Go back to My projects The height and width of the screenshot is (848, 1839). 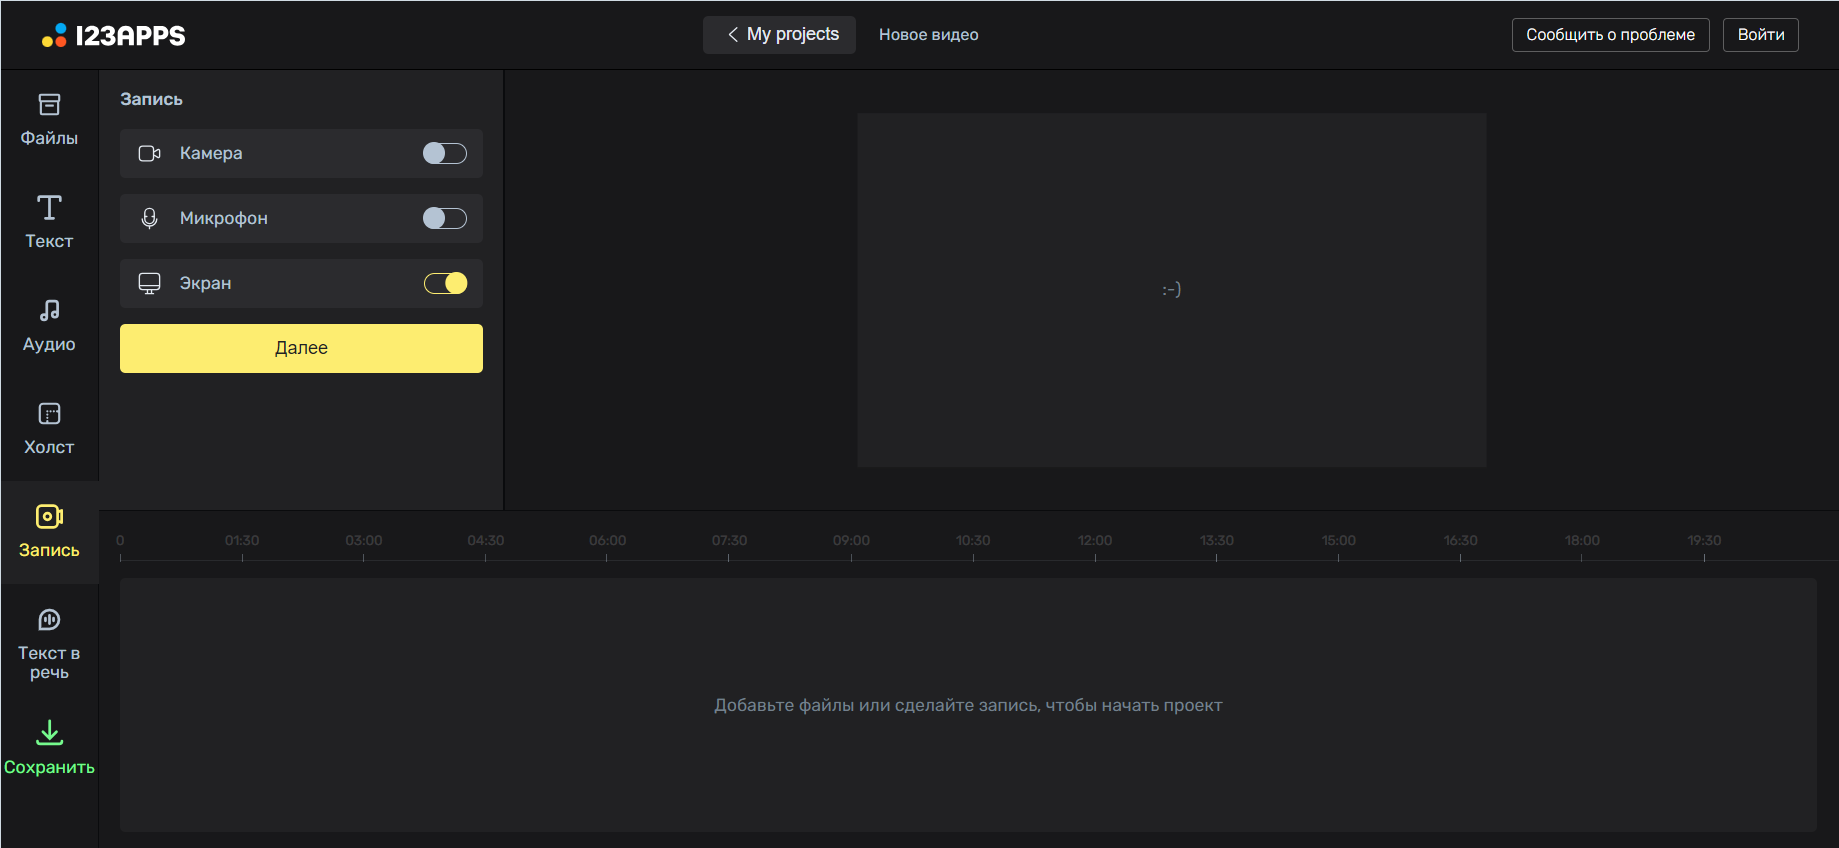coord(779,35)
